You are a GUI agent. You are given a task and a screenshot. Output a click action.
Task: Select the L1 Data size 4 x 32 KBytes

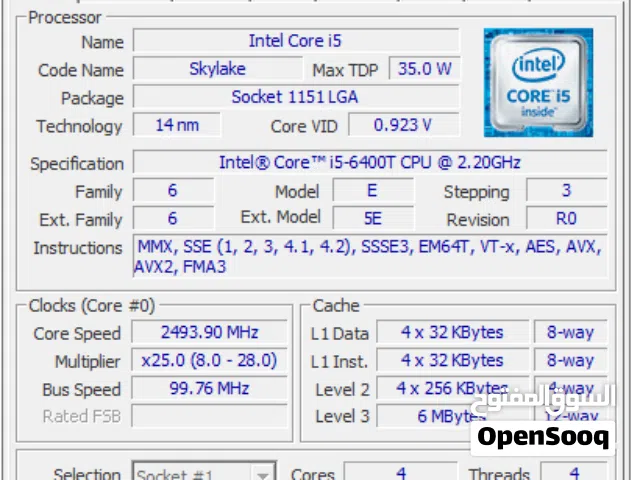coord(452,332)
